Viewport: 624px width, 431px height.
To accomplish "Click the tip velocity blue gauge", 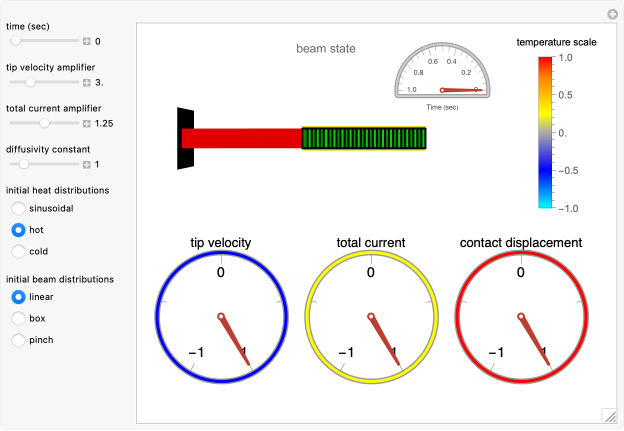I will click(x=221, y=317).
